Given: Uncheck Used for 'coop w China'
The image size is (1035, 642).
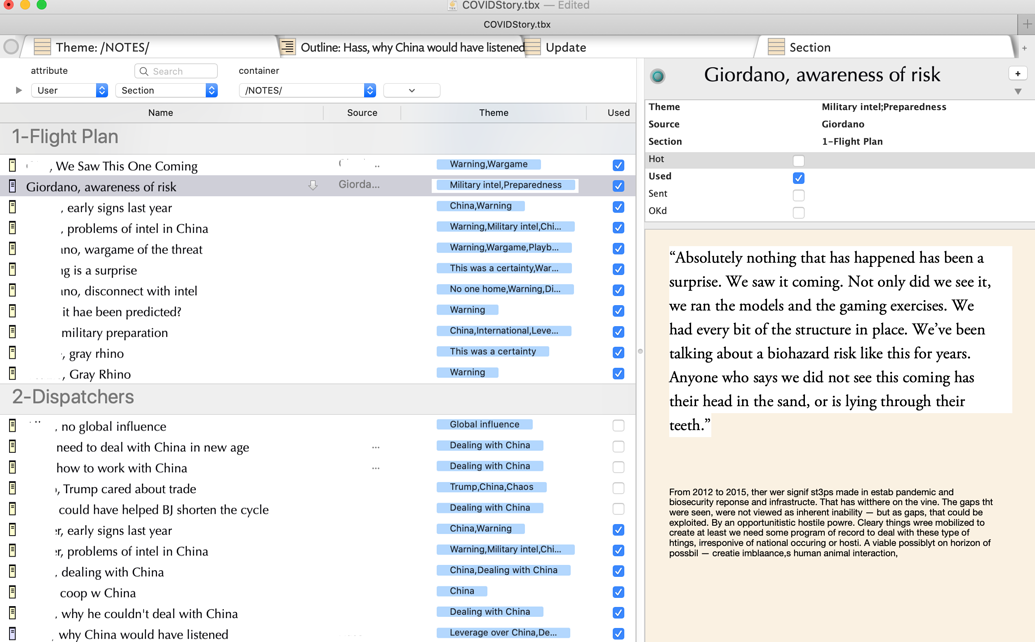Looking at the screenshot, I should click(618, 592).
